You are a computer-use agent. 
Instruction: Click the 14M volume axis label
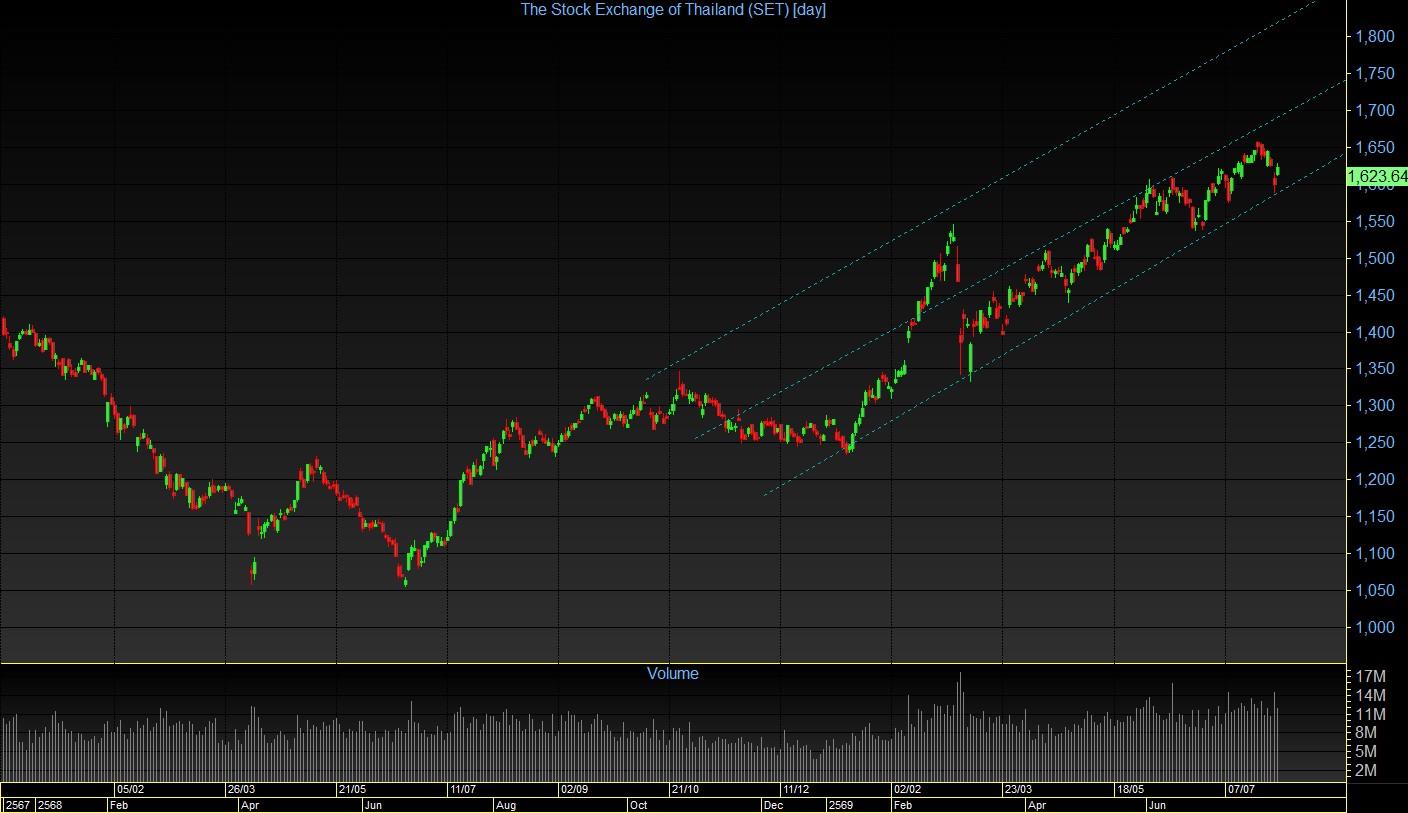1370,696
